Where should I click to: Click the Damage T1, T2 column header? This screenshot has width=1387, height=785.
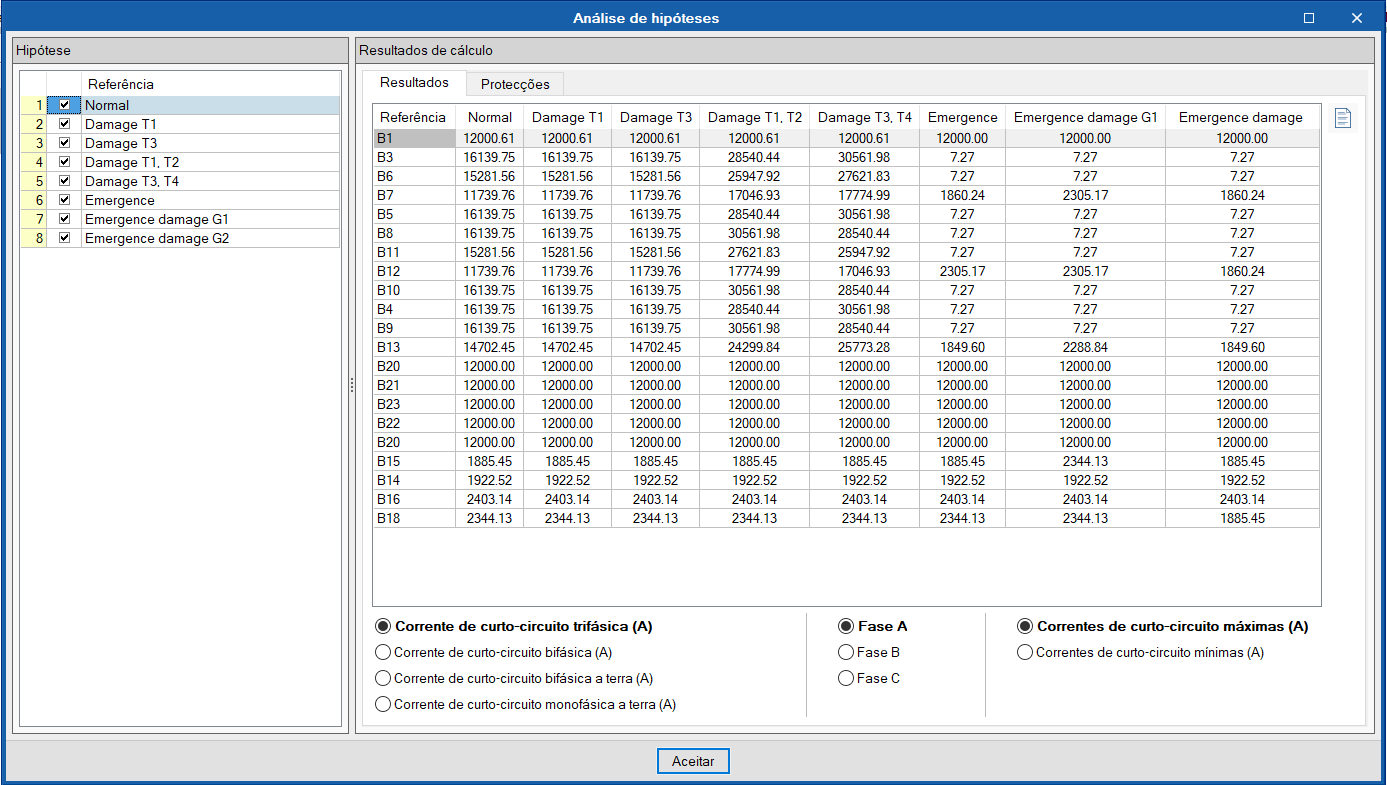(x=755, y=117)
